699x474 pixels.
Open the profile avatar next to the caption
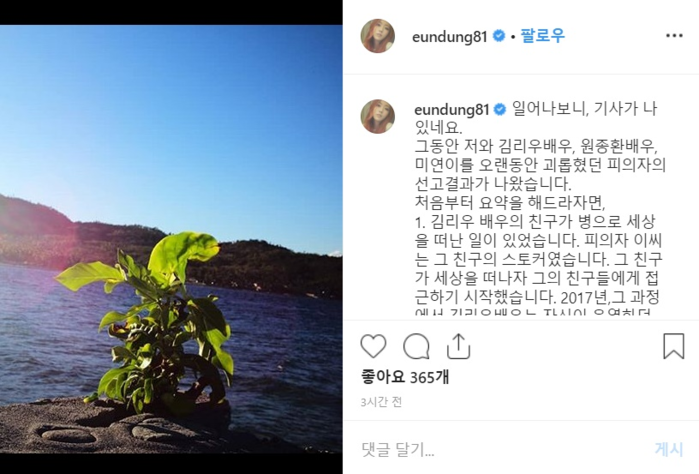pos(378,116)
